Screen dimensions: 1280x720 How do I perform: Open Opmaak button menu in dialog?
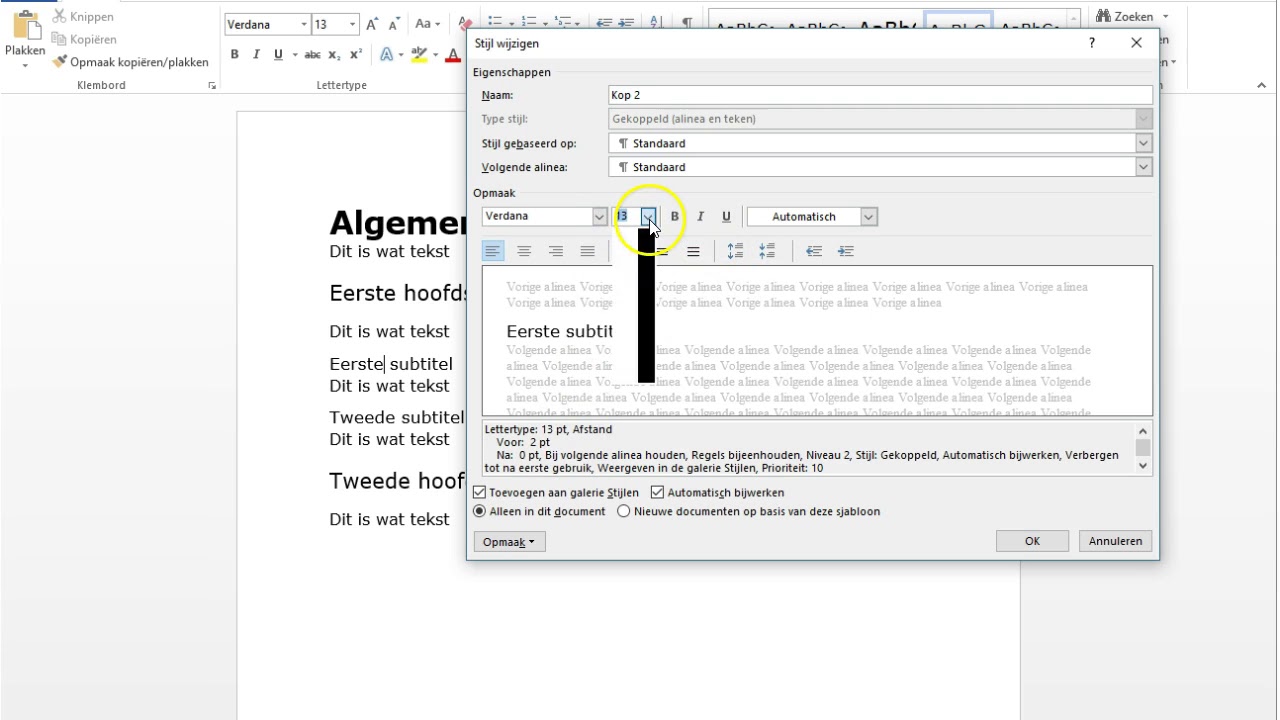pyautogui.click(x=509, y=541)
